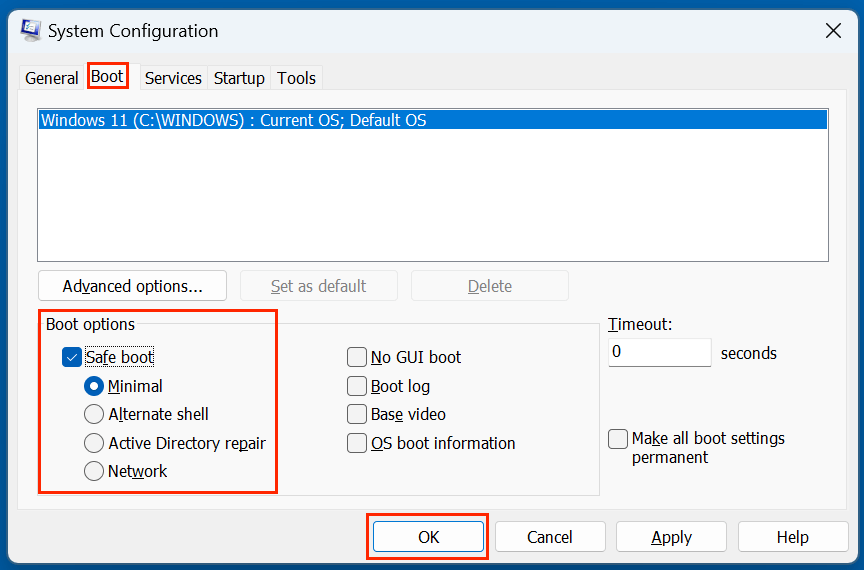
Task: Switch to the General tab
Action: pos(51,78)
